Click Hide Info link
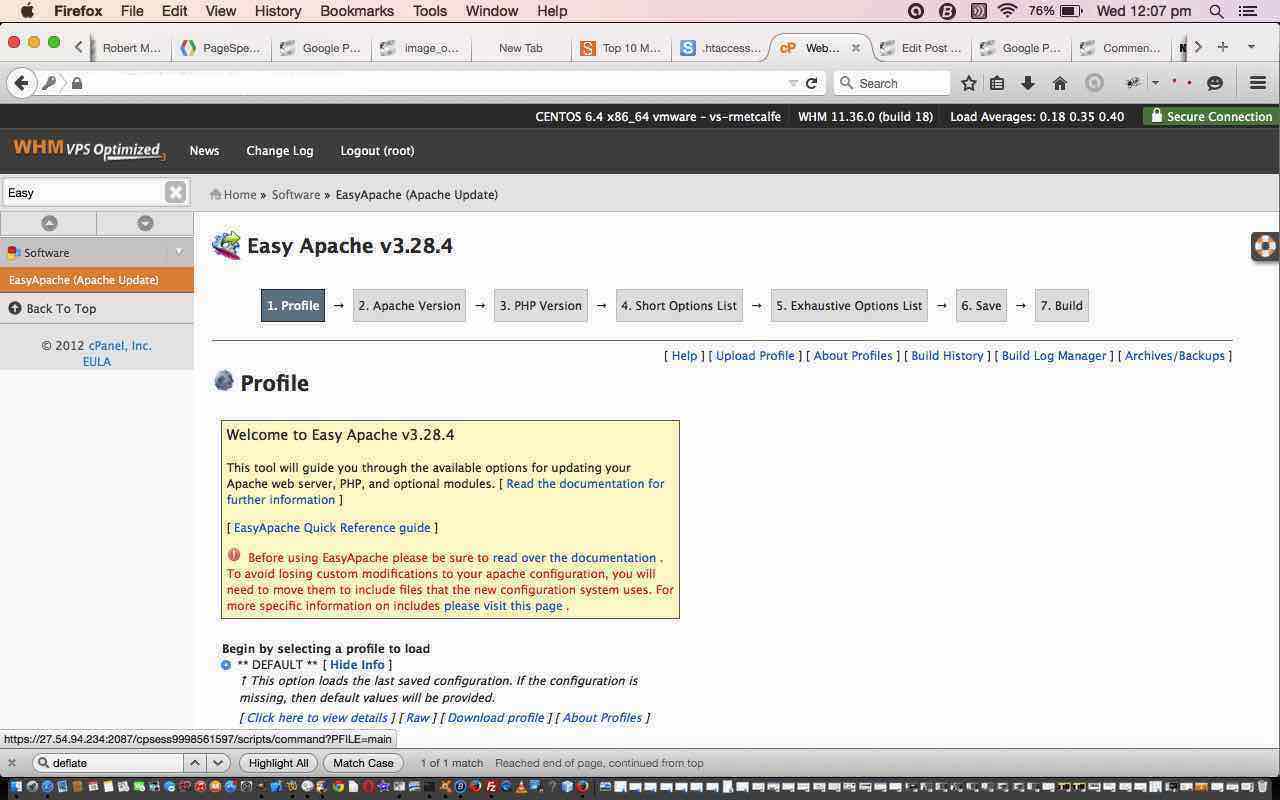This screenshot has width=1280, height=800. coord(357,665)
